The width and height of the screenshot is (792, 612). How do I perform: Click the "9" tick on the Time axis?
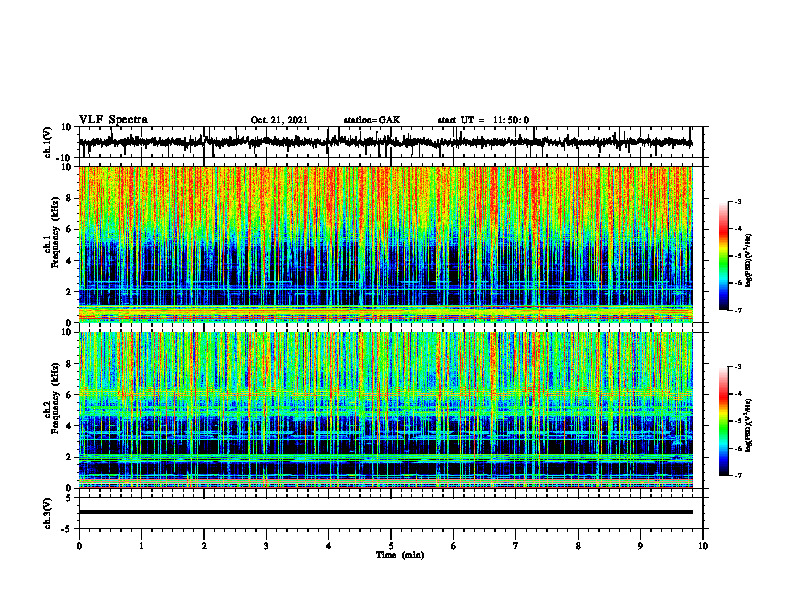(640, 546)
